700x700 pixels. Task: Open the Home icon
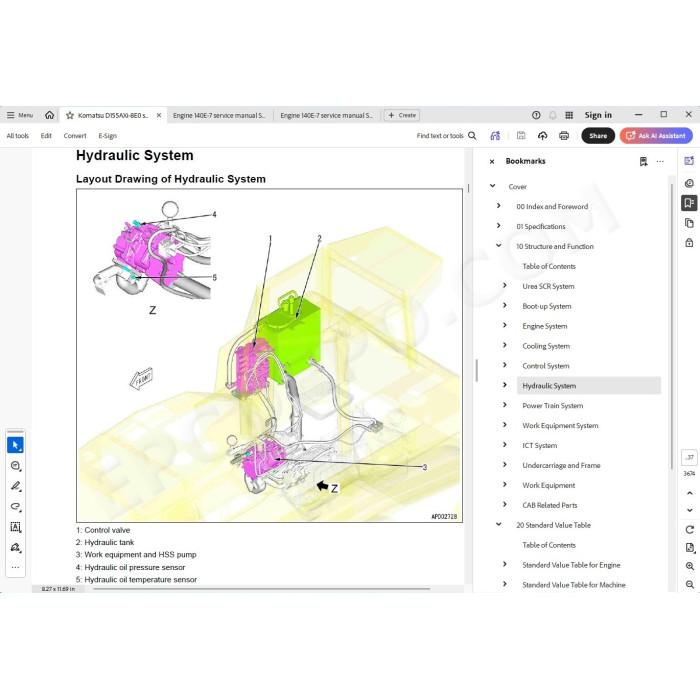point(50,115)
